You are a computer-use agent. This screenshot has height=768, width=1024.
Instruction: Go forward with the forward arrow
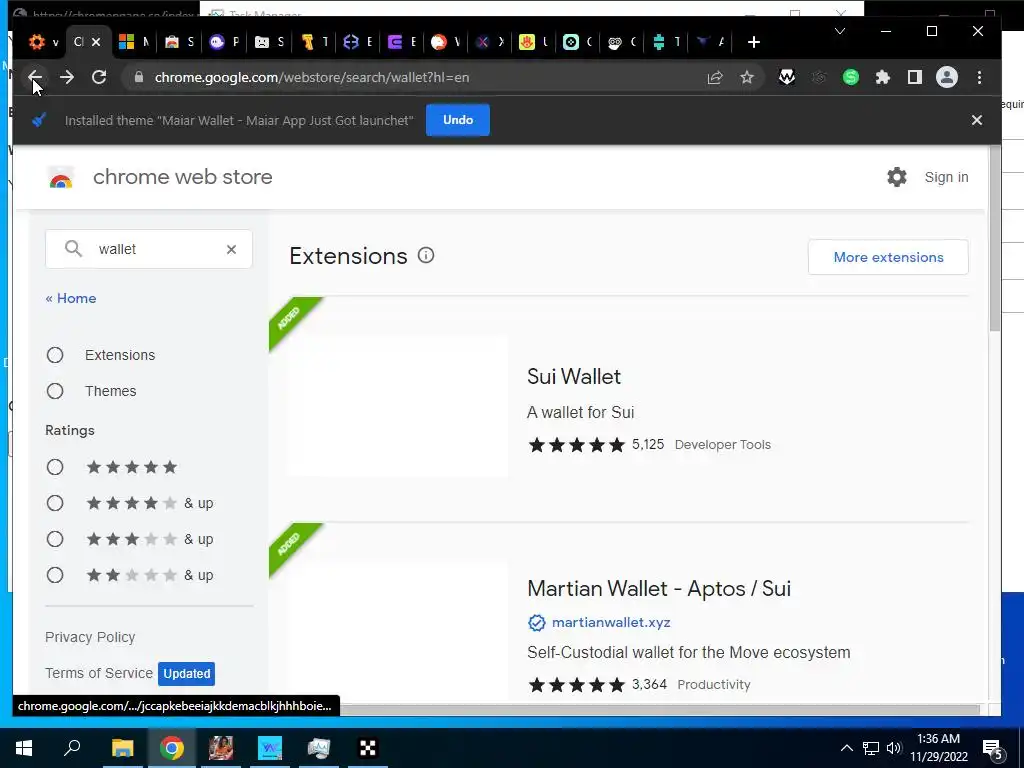[x=67, y=78]
